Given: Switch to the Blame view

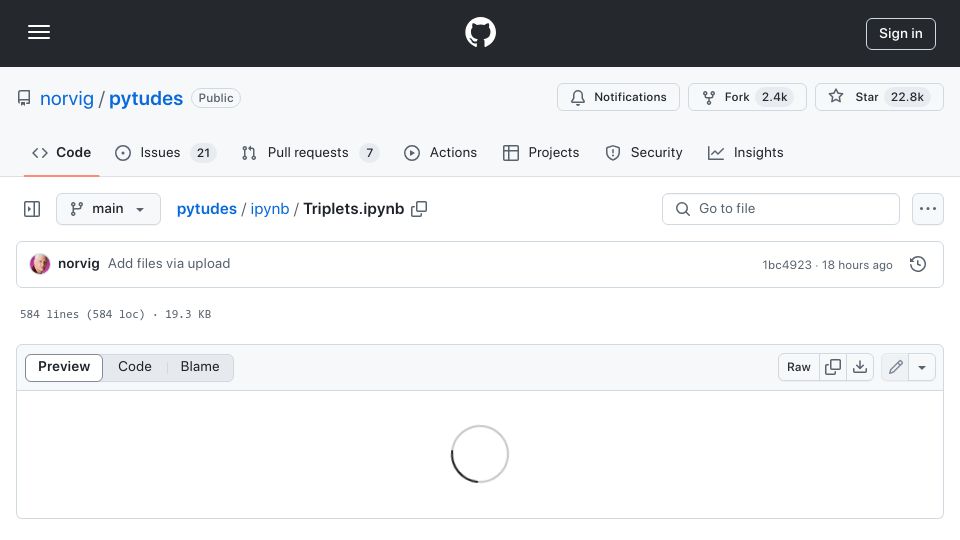Looking at the screenshot, I should click(200, 367).
